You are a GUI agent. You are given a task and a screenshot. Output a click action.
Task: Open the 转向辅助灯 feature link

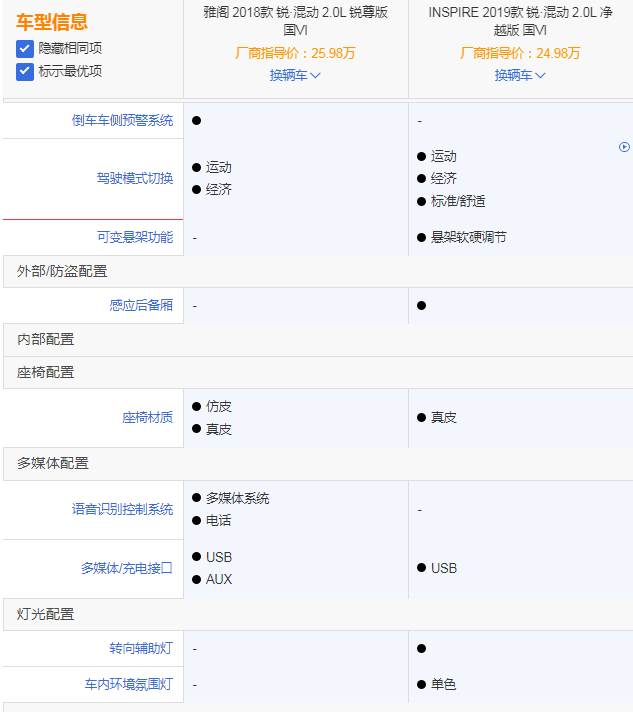[141, 648]
